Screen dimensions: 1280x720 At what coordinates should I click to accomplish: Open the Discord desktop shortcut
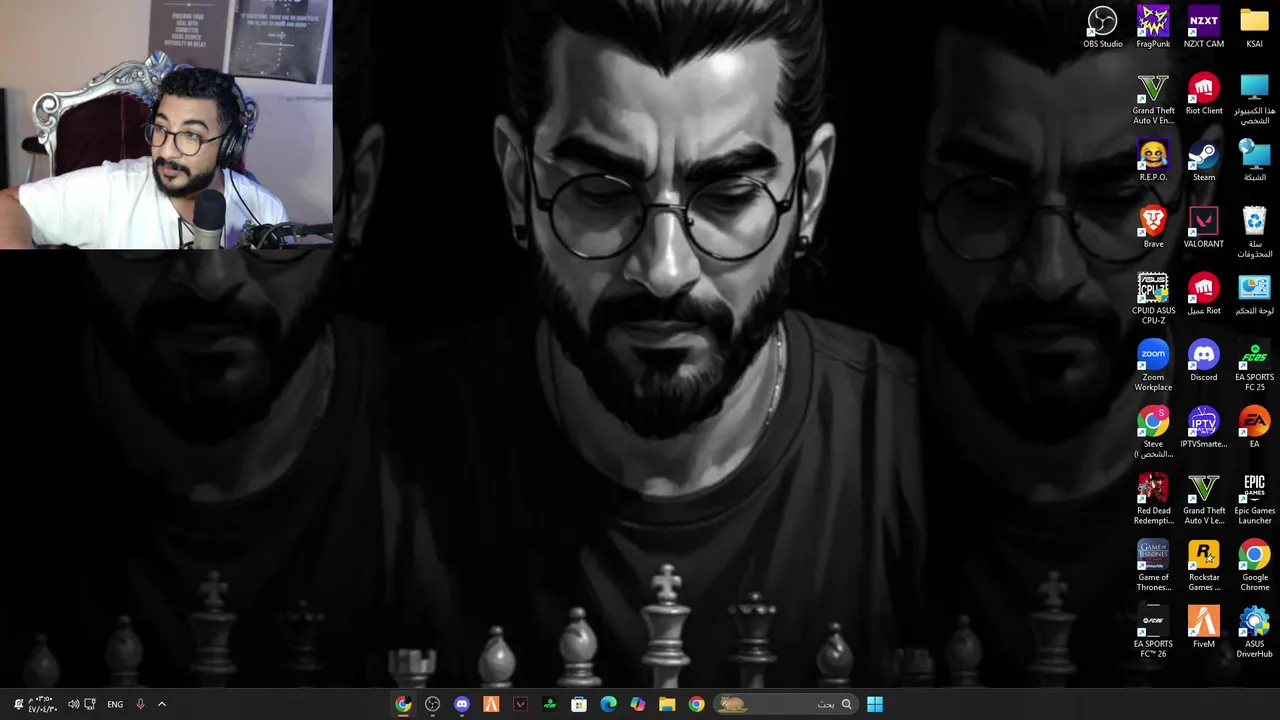[x=1204, y=361]
